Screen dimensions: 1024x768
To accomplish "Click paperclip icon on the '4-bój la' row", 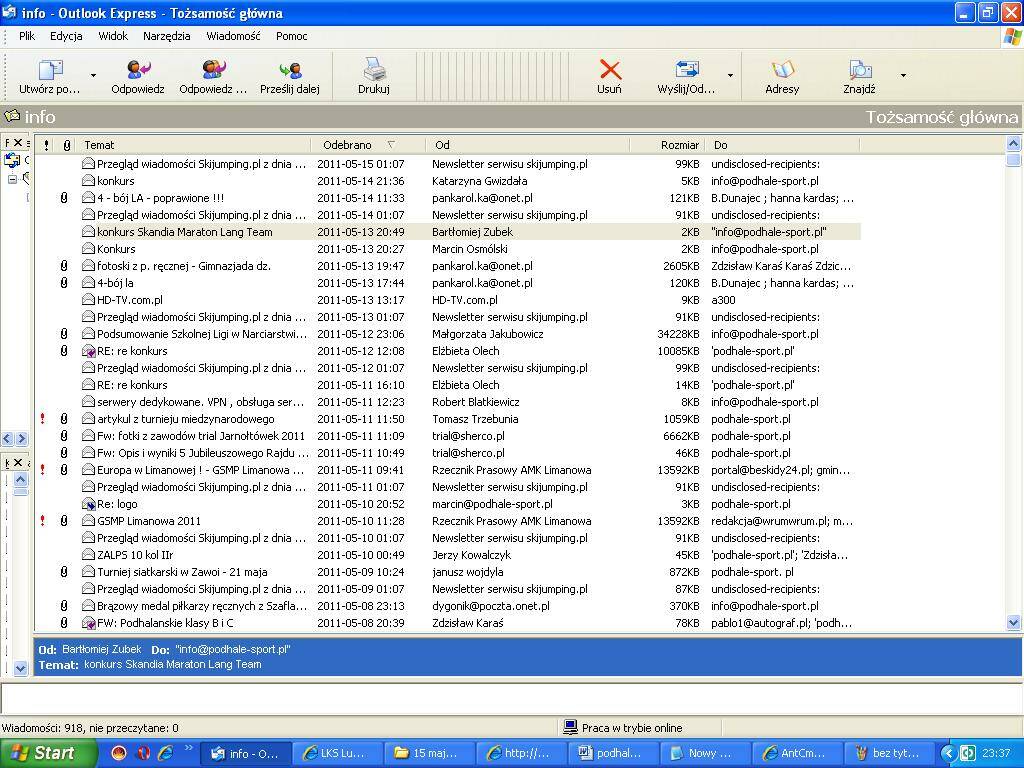I will pos(64,283).
